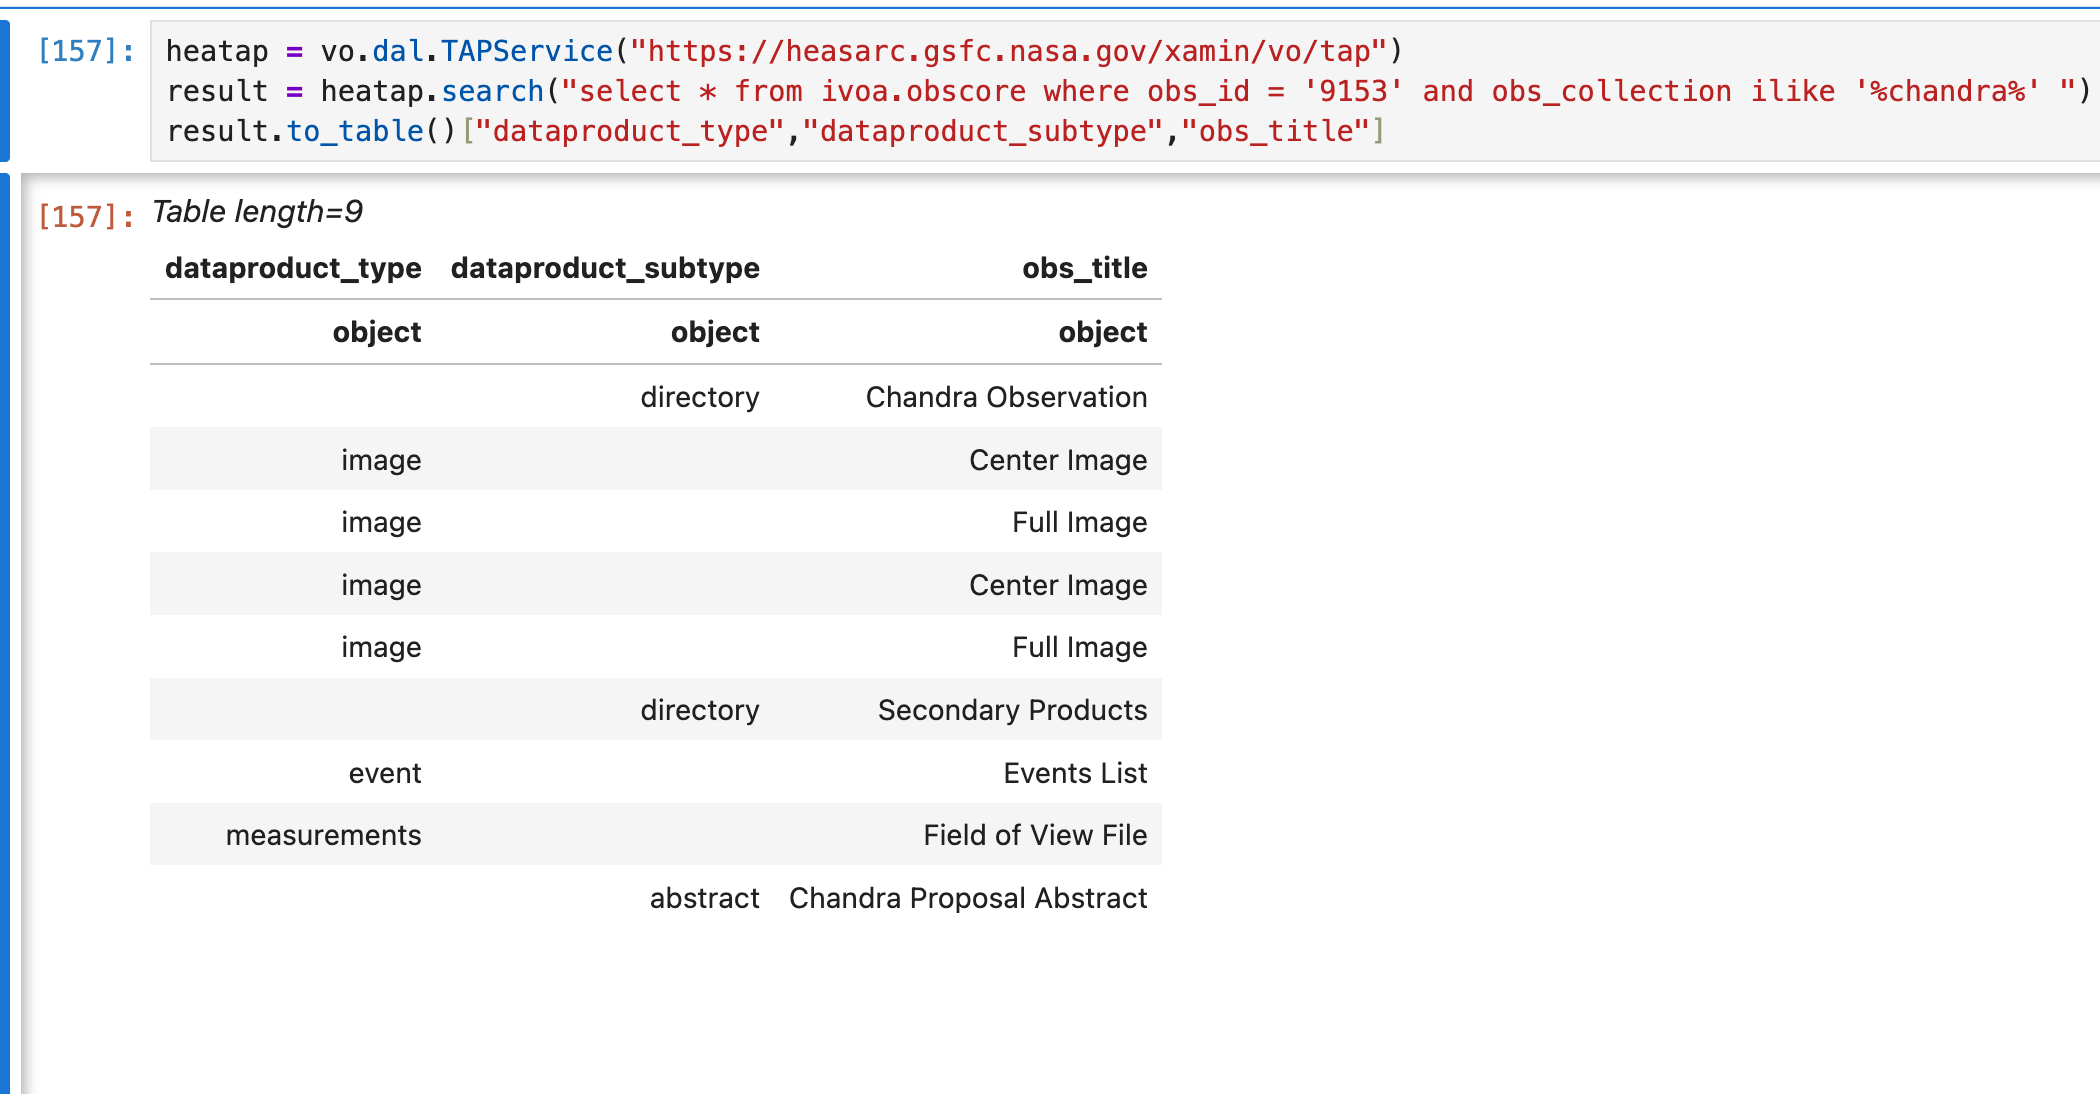Collapse input cell via blue bar
Image resolution: width=2100 pixels, height=1094 pixels.
coord(5,90)
